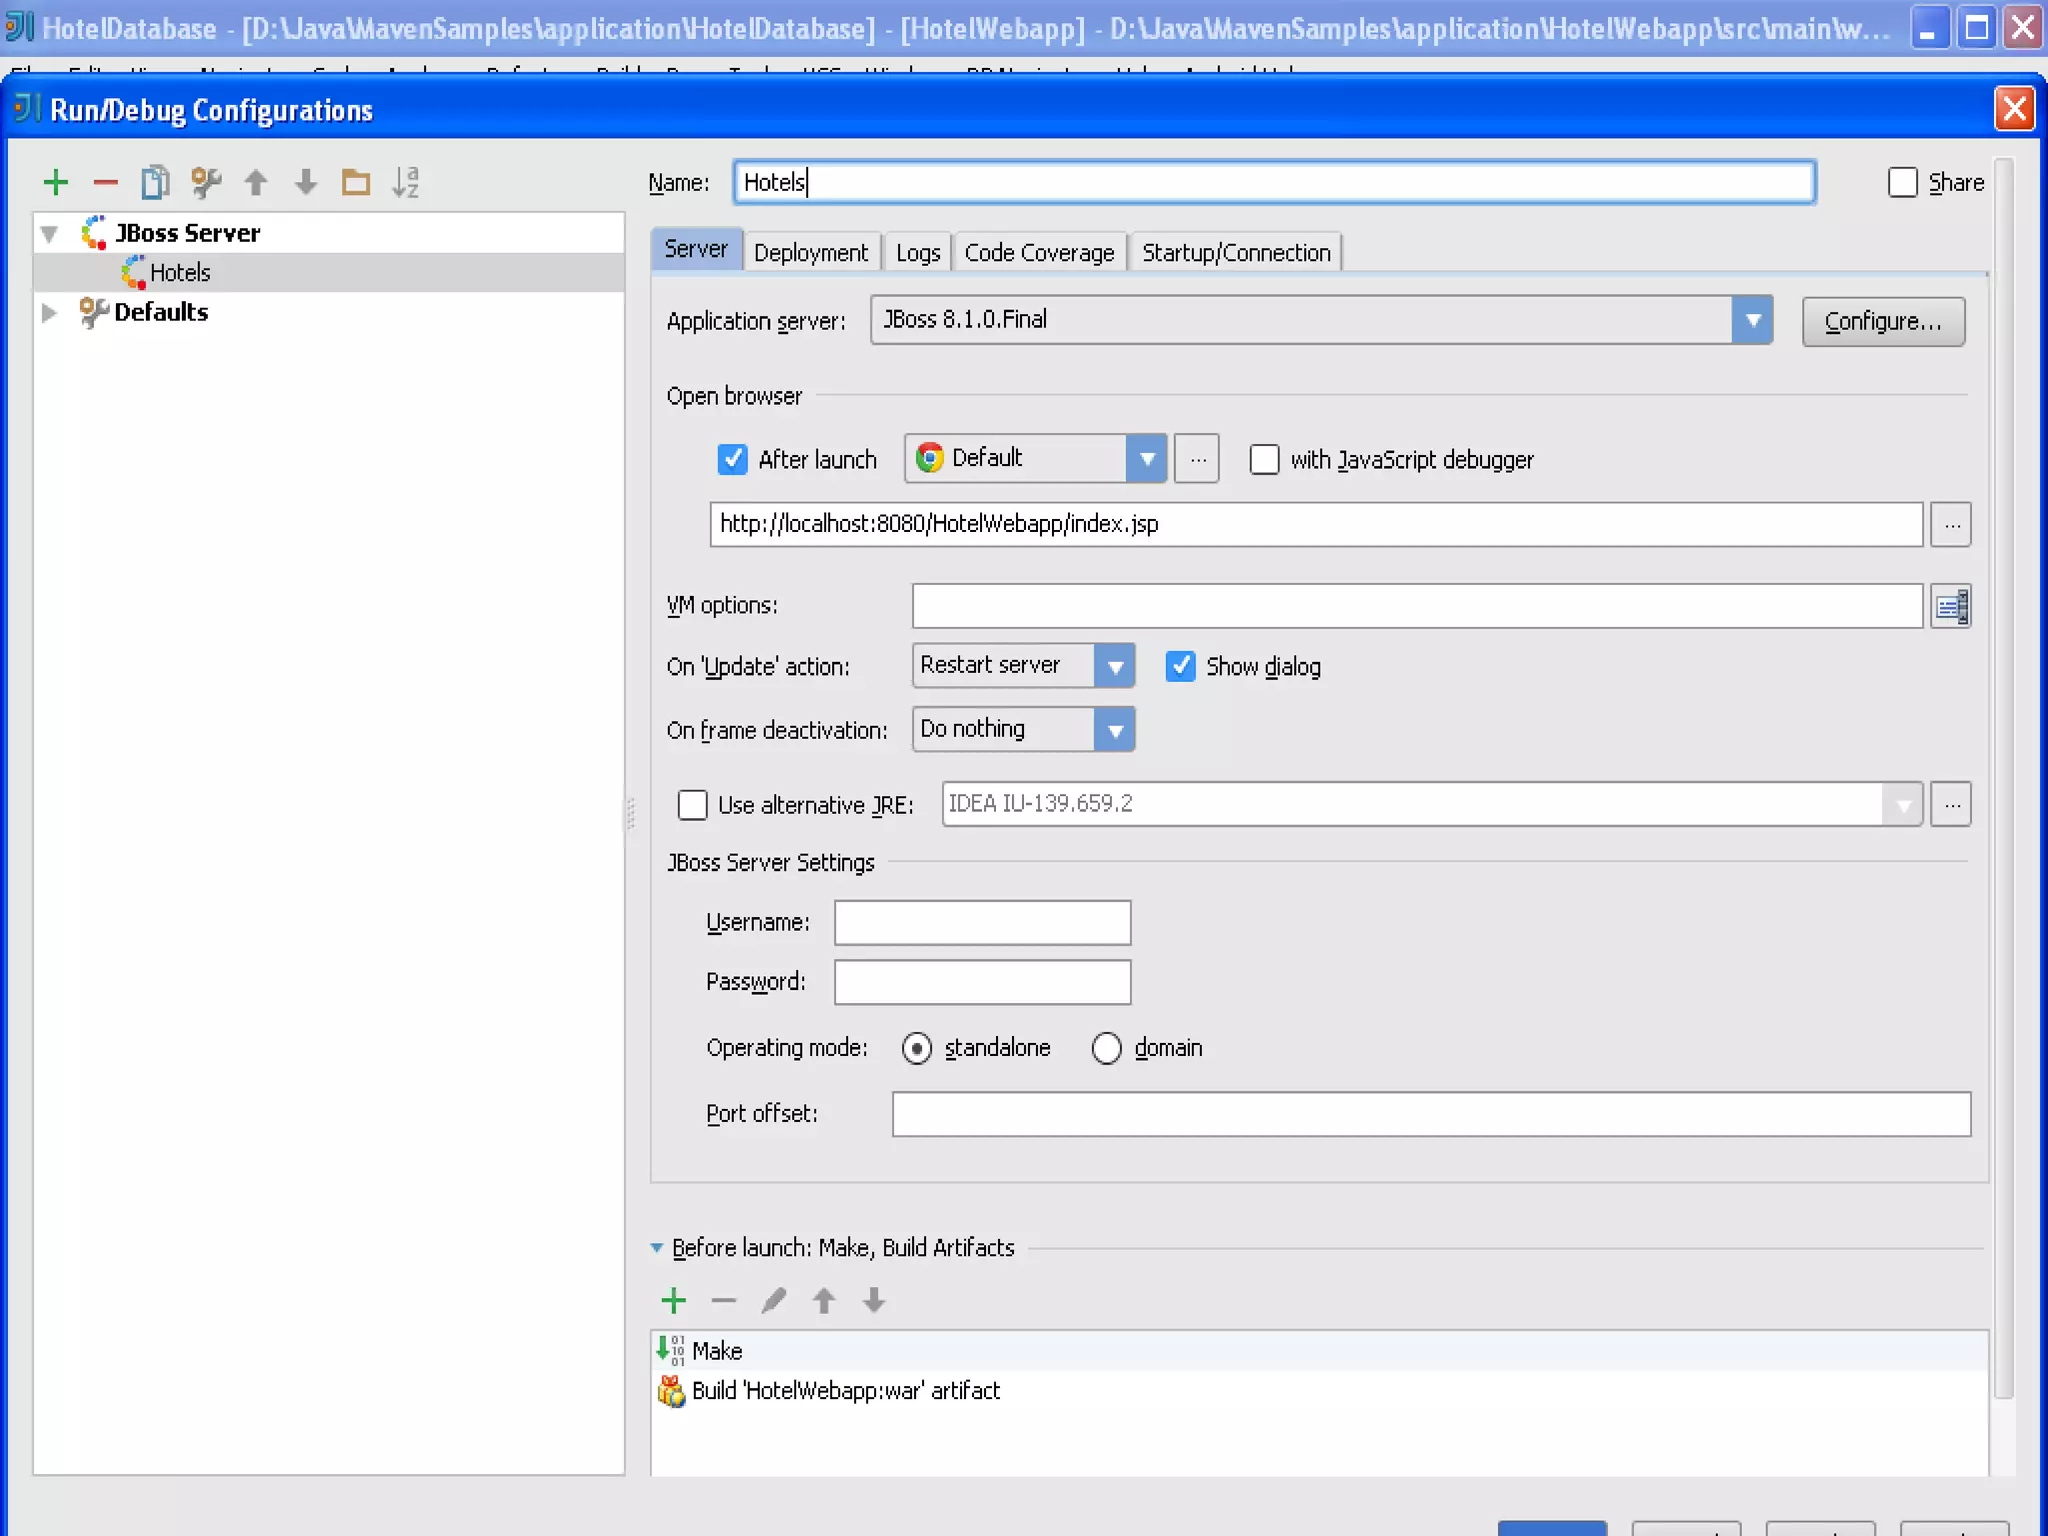Open edit defaults wrench icon
Screen dimensions: 2048x1536
pos(206,182)
